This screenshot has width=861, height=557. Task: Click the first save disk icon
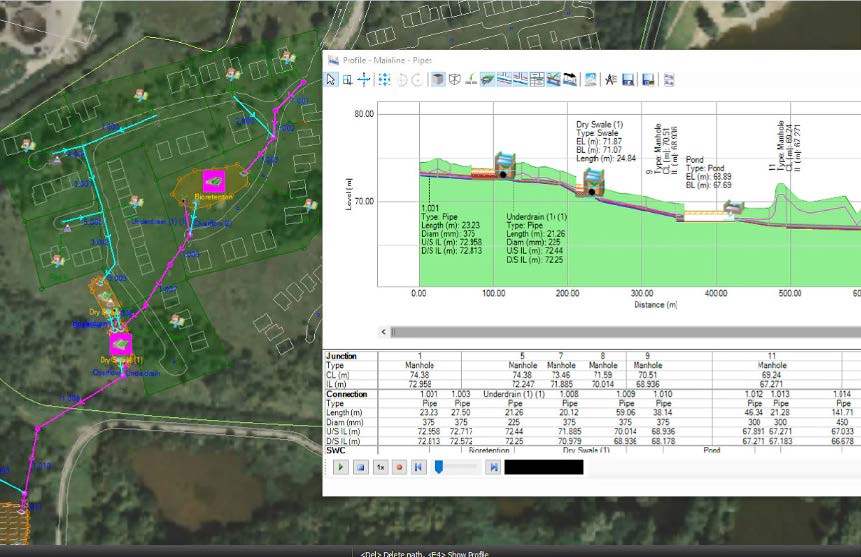click(x=627, y=80)
